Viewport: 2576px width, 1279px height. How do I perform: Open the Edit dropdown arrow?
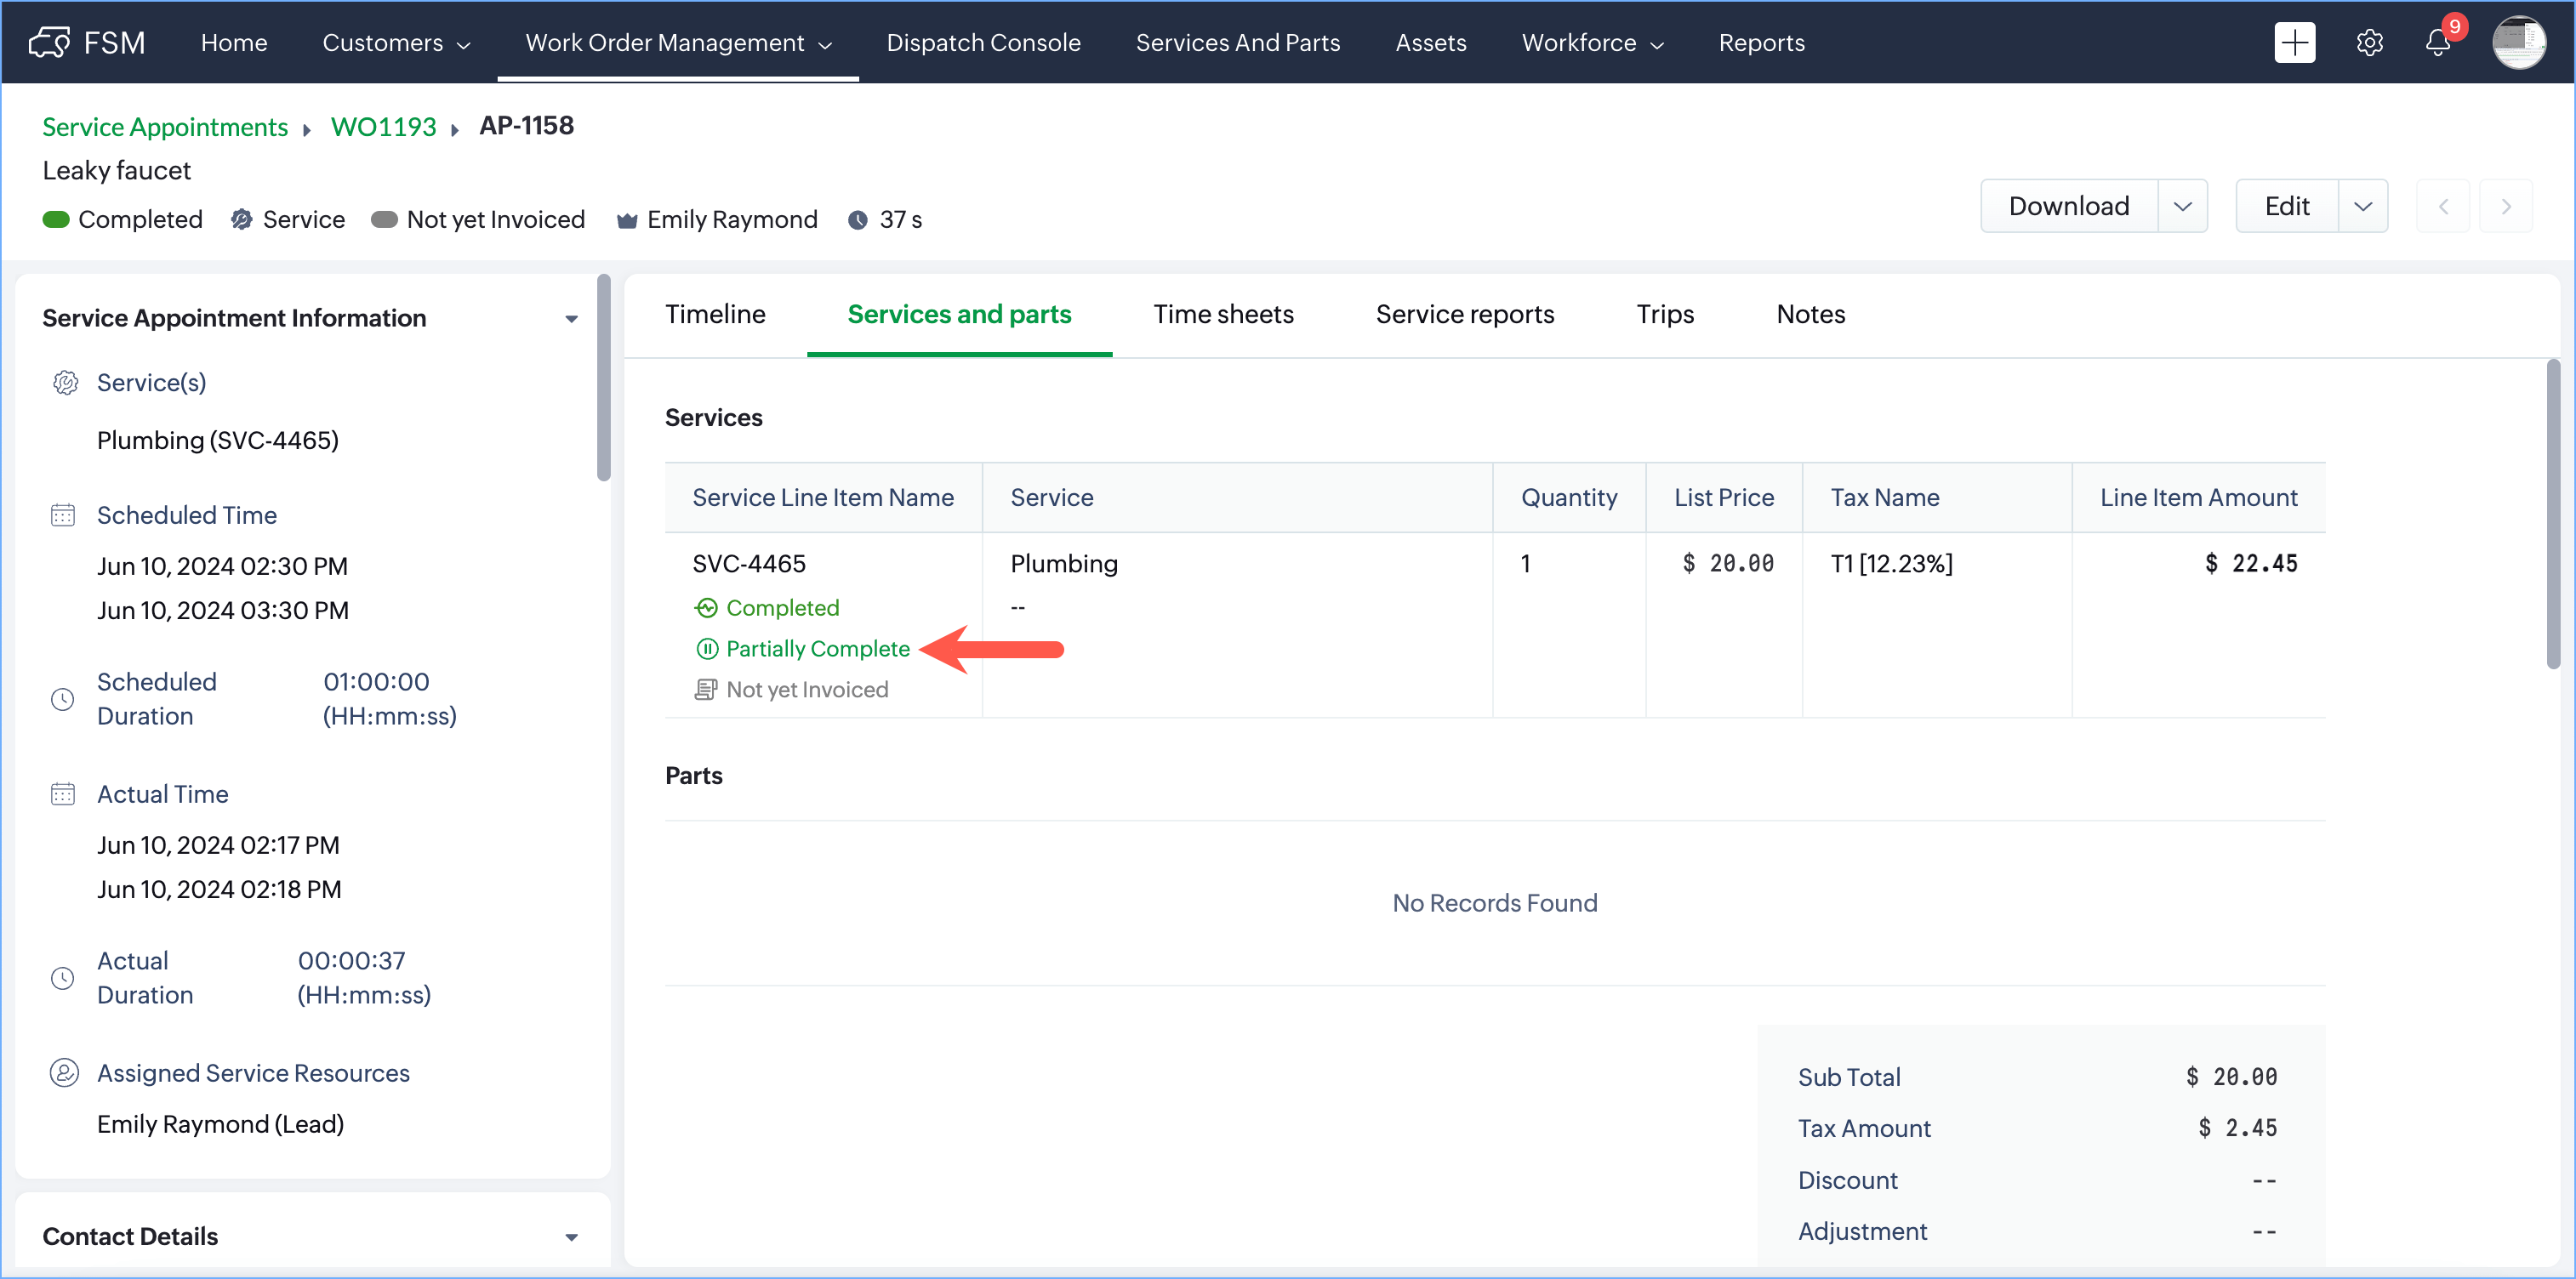point(2362,206)
